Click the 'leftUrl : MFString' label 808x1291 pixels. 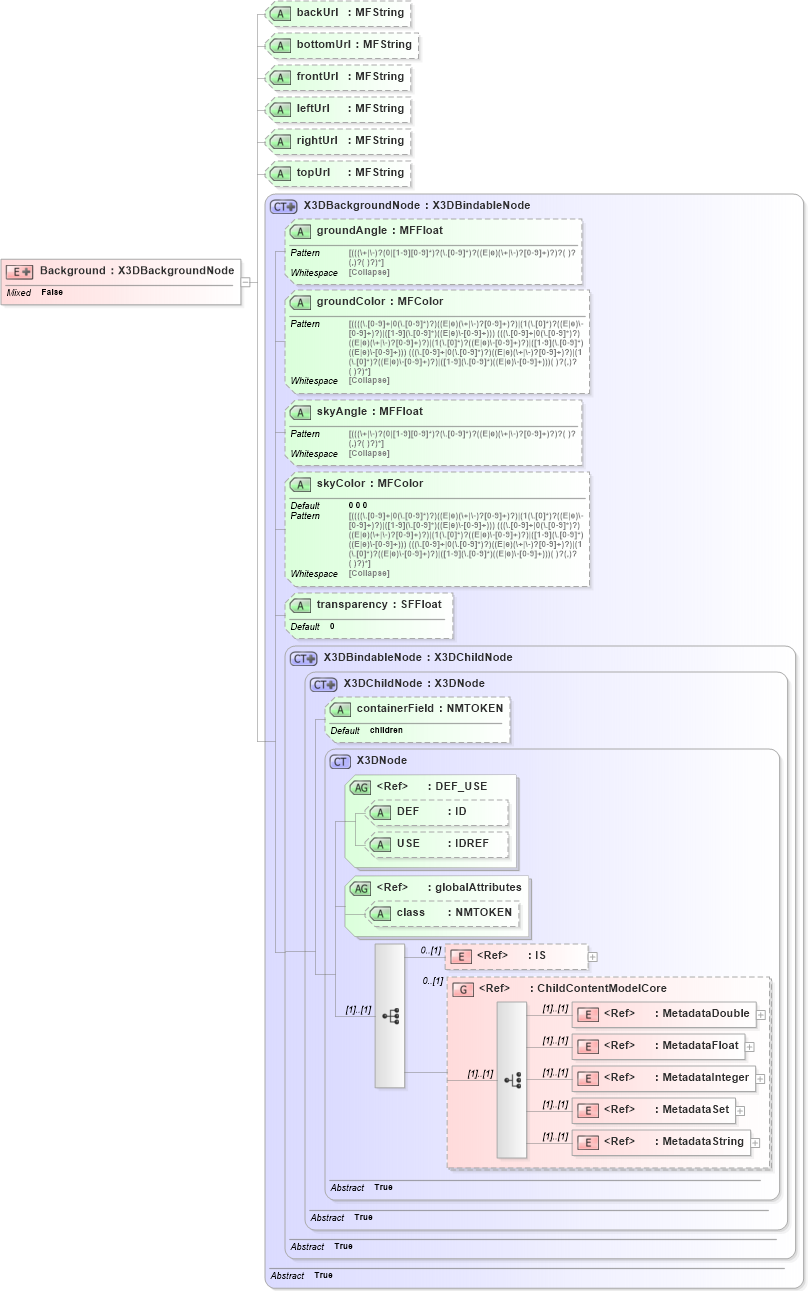(x=350, y=109)
